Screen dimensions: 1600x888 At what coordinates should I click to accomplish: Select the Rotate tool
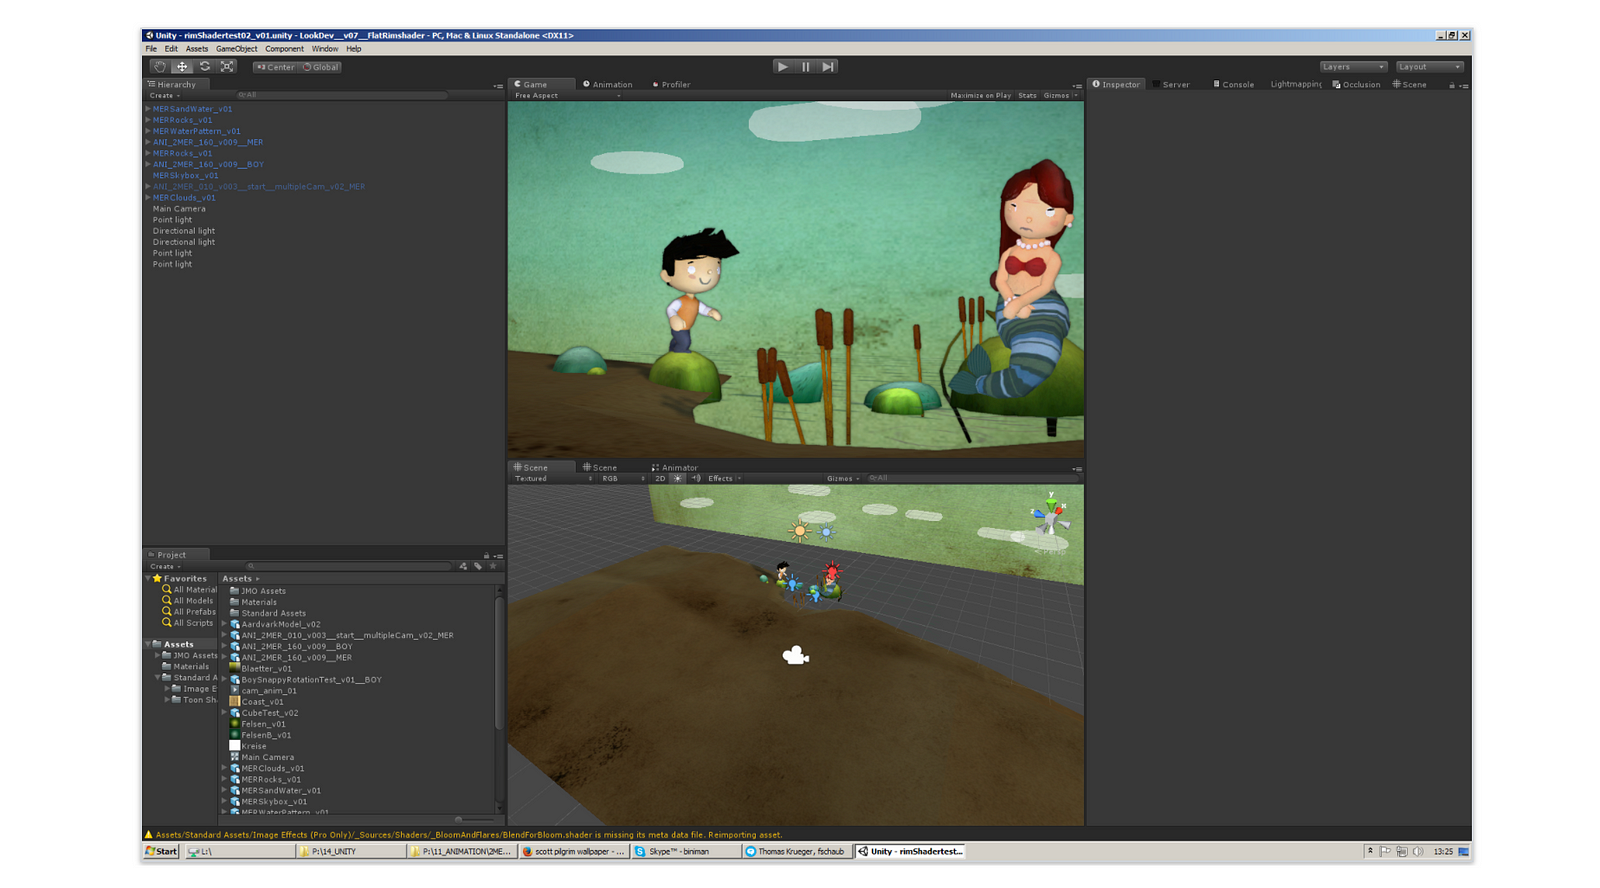click(x=205, y=67)
